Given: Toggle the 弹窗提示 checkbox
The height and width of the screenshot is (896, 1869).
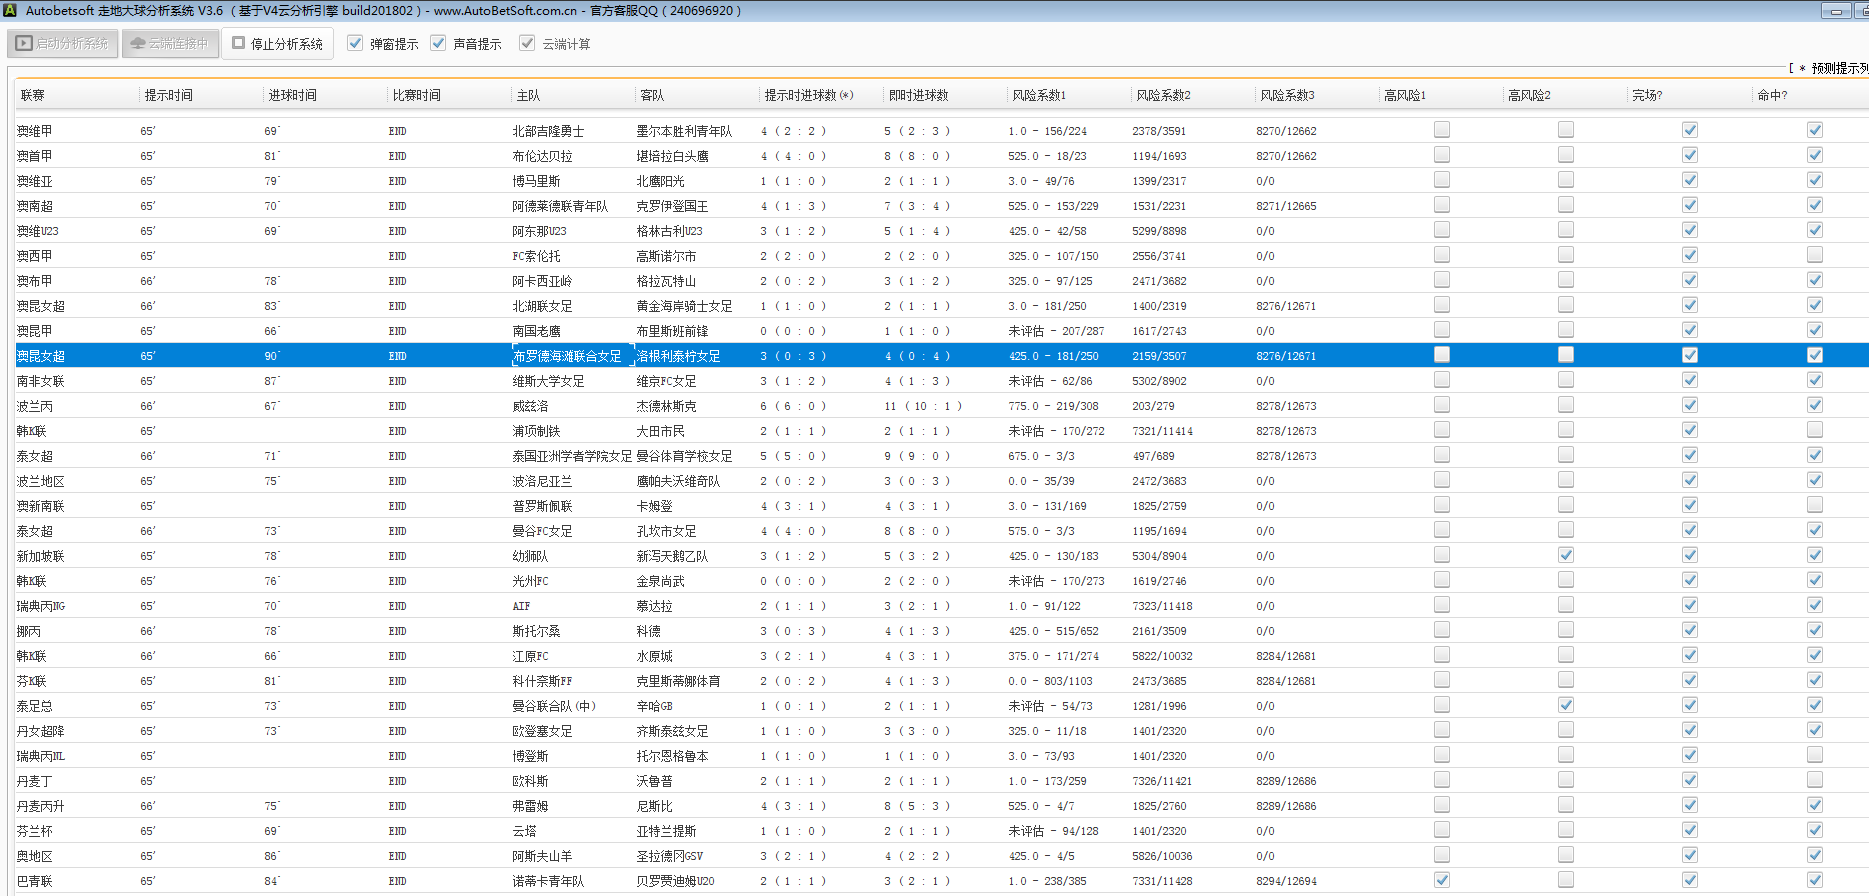Looking at the screenshot, I should 355,44.
